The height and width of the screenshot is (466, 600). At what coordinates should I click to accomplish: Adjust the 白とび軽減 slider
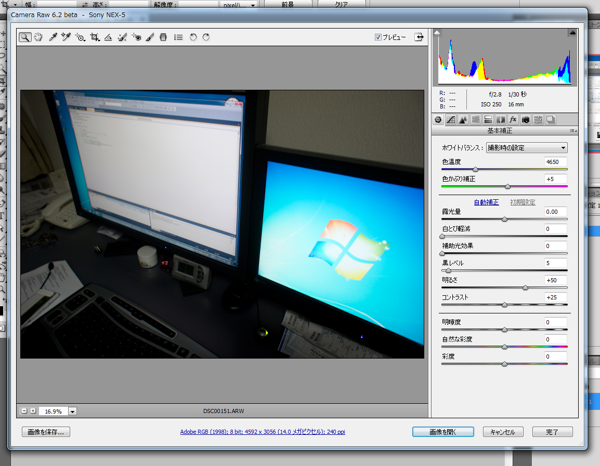tap(442, 236)
